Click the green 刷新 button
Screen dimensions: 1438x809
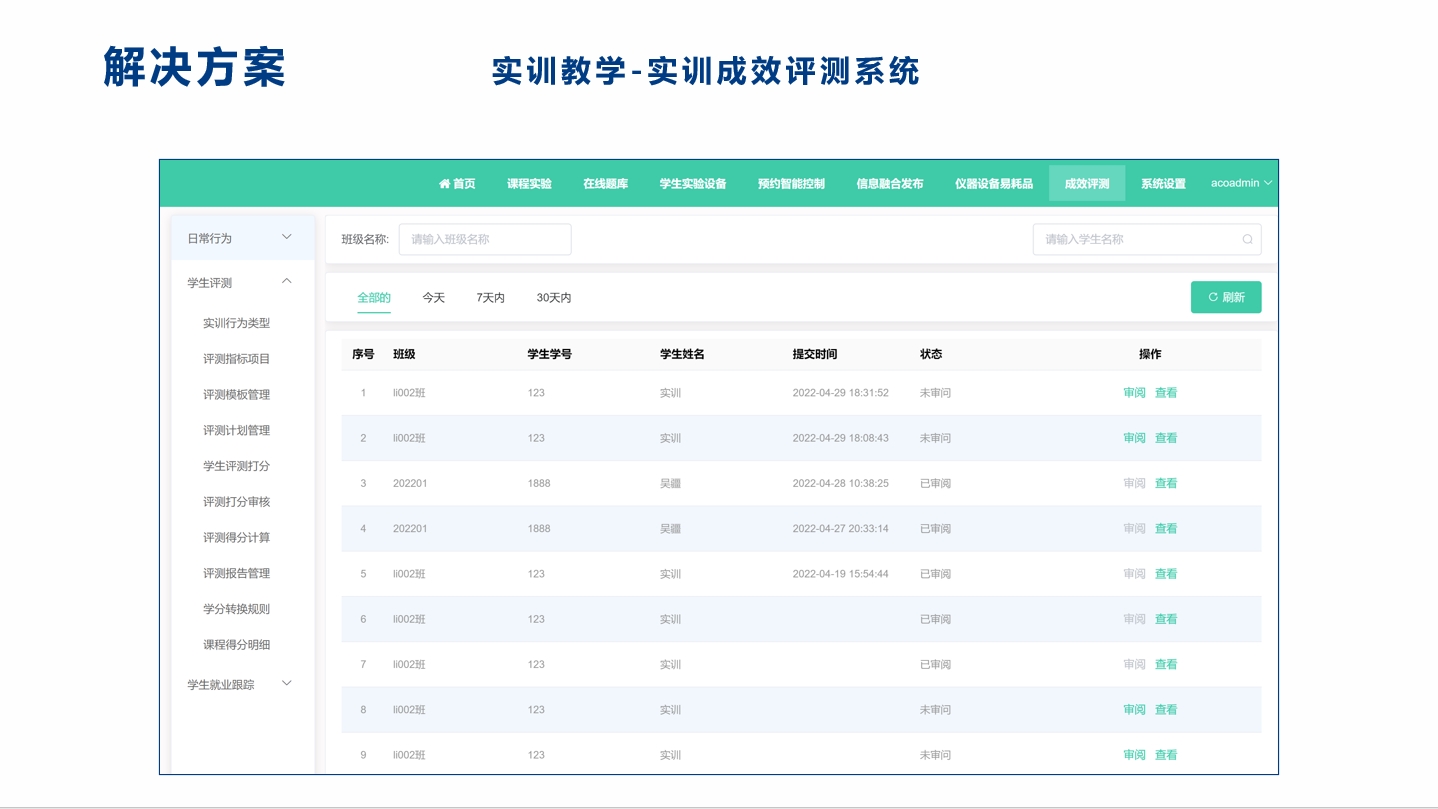1226,297
